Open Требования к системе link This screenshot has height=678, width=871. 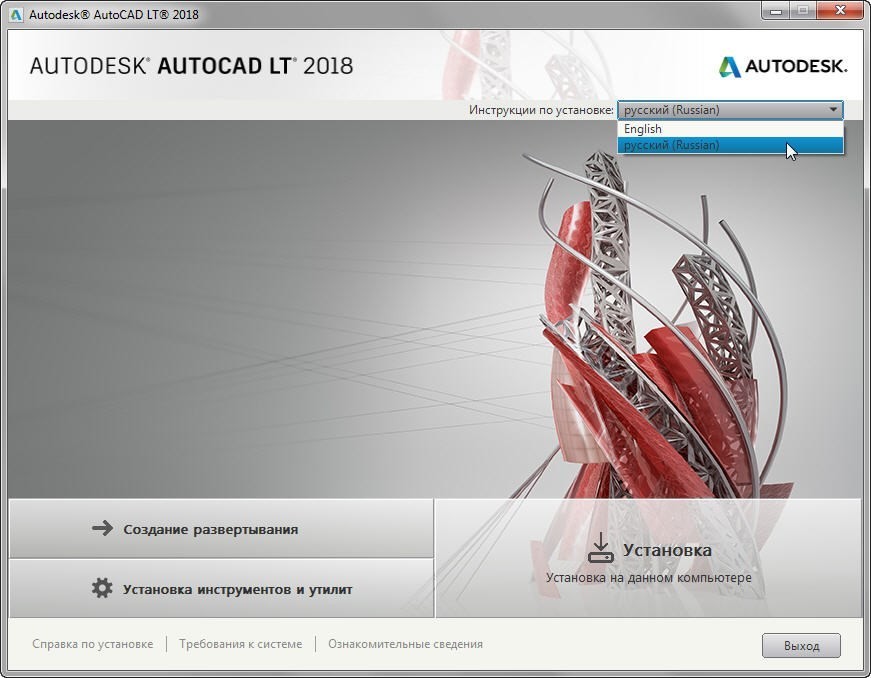(x=241, y=644)
